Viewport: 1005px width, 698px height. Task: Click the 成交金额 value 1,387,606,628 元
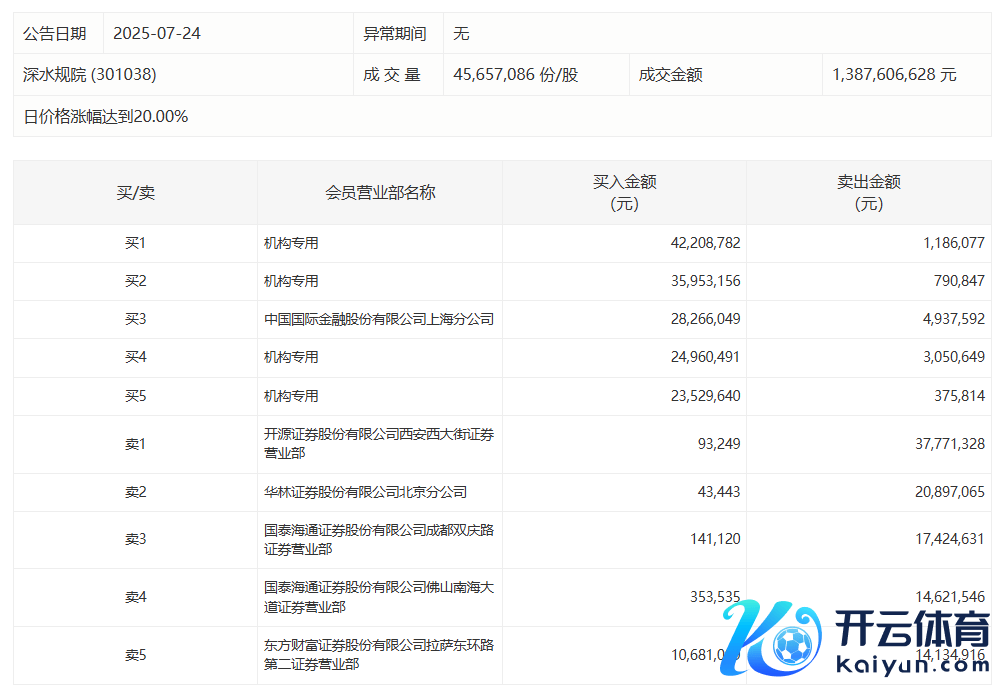coord(894,75)
